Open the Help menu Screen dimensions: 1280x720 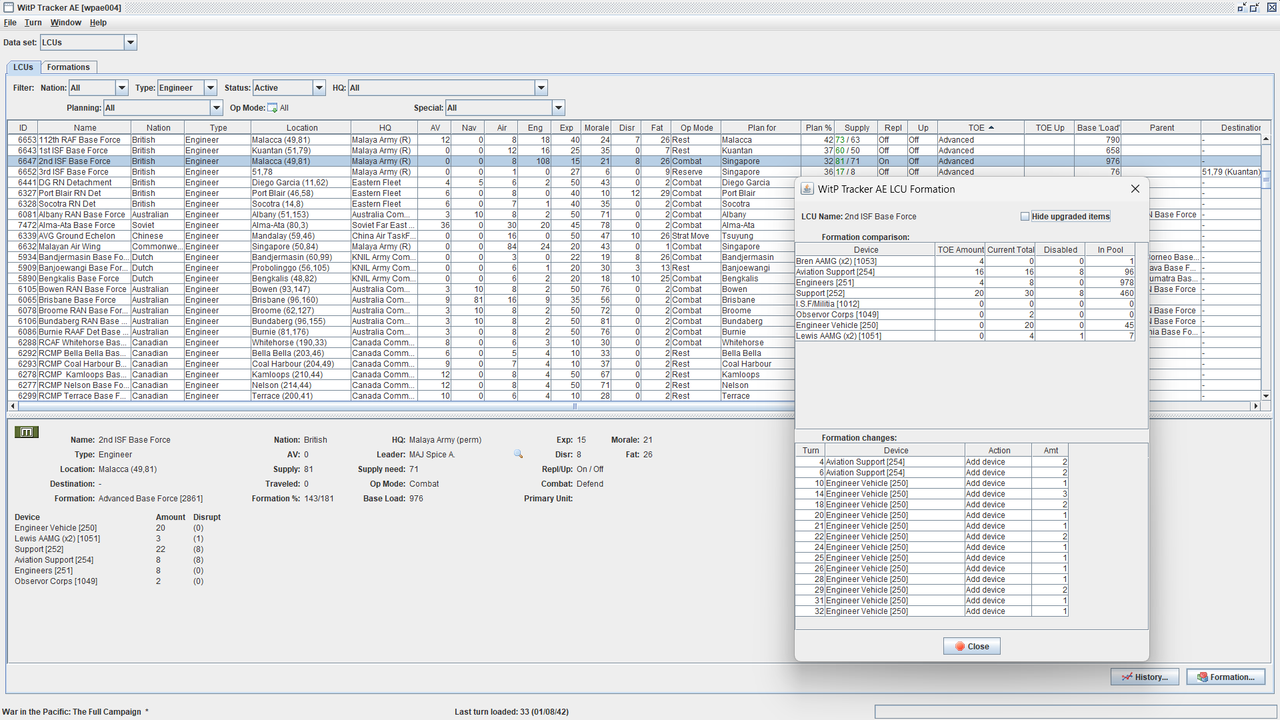98,22
